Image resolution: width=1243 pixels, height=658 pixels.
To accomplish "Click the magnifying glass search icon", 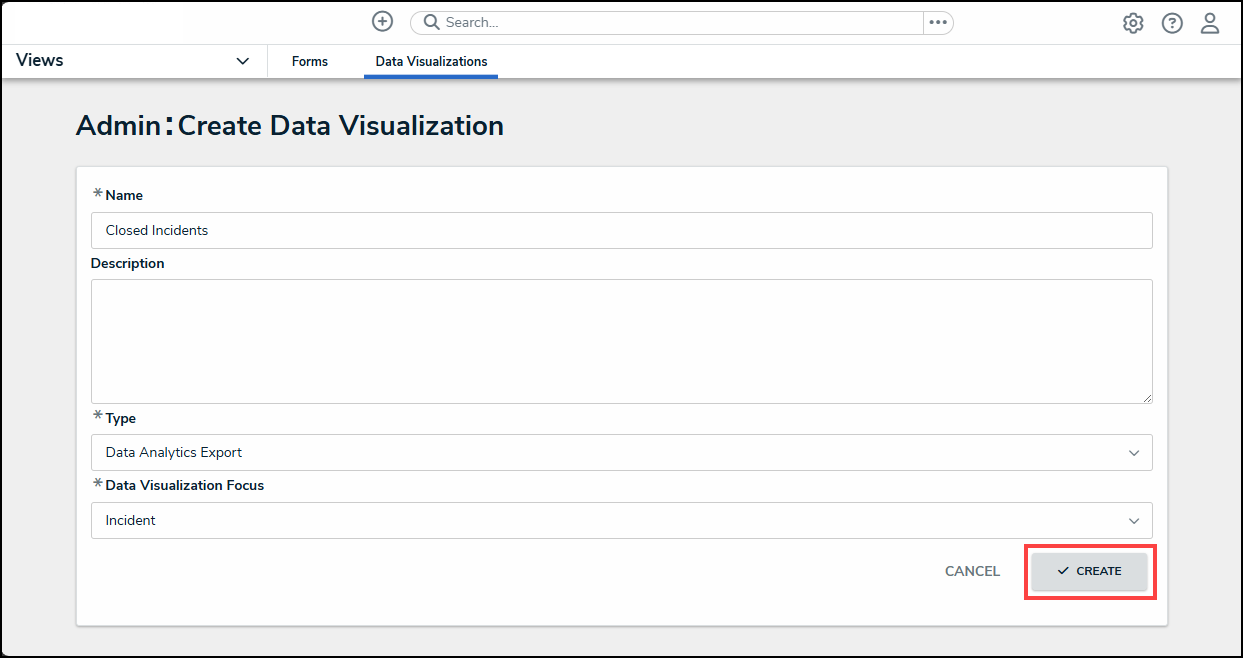I will [432, 23].
